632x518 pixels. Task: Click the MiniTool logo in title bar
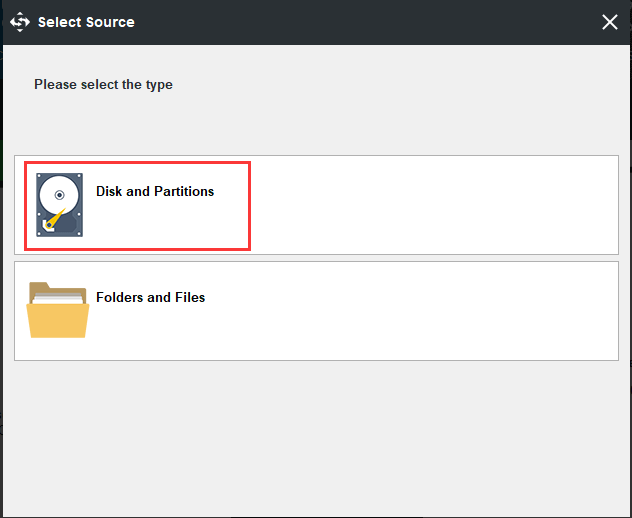coord(20,22)
